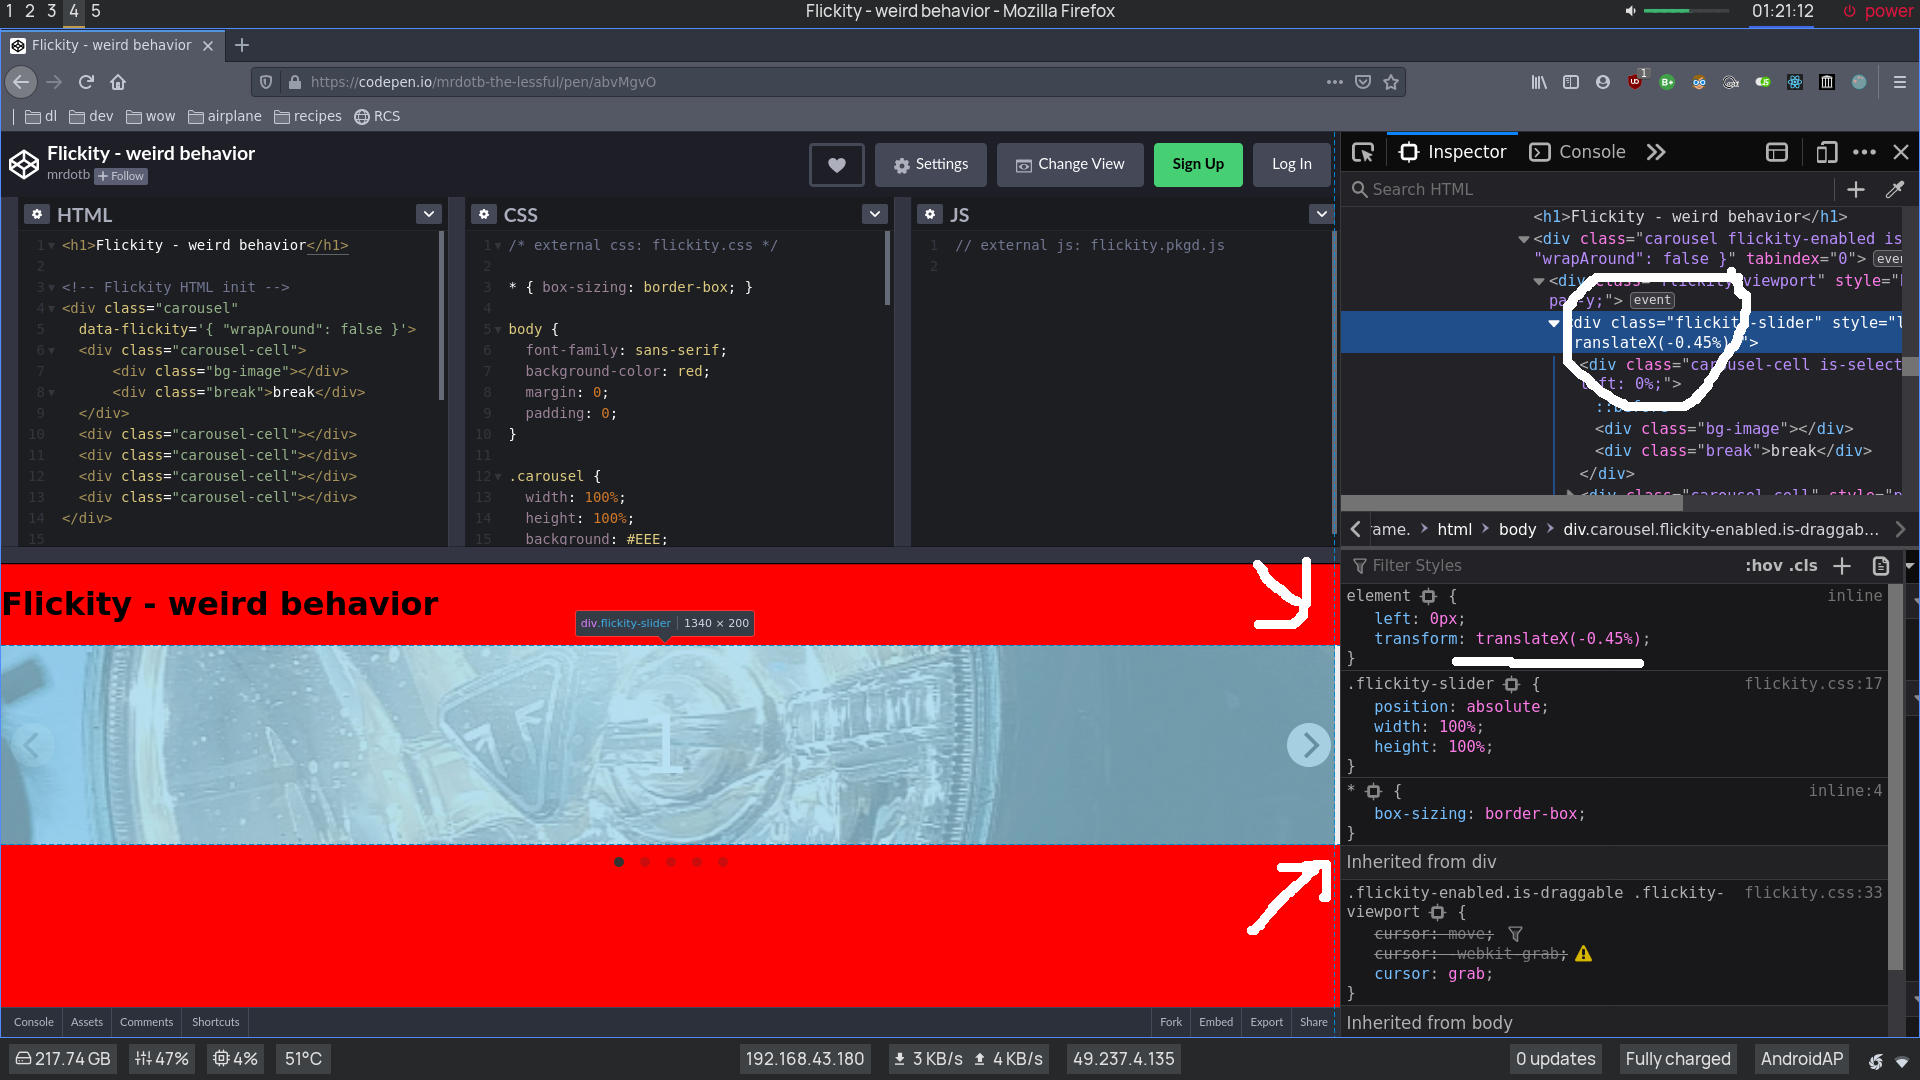Select the third carousel page dot
The image size is (1920, 1080).
point(671,862)
